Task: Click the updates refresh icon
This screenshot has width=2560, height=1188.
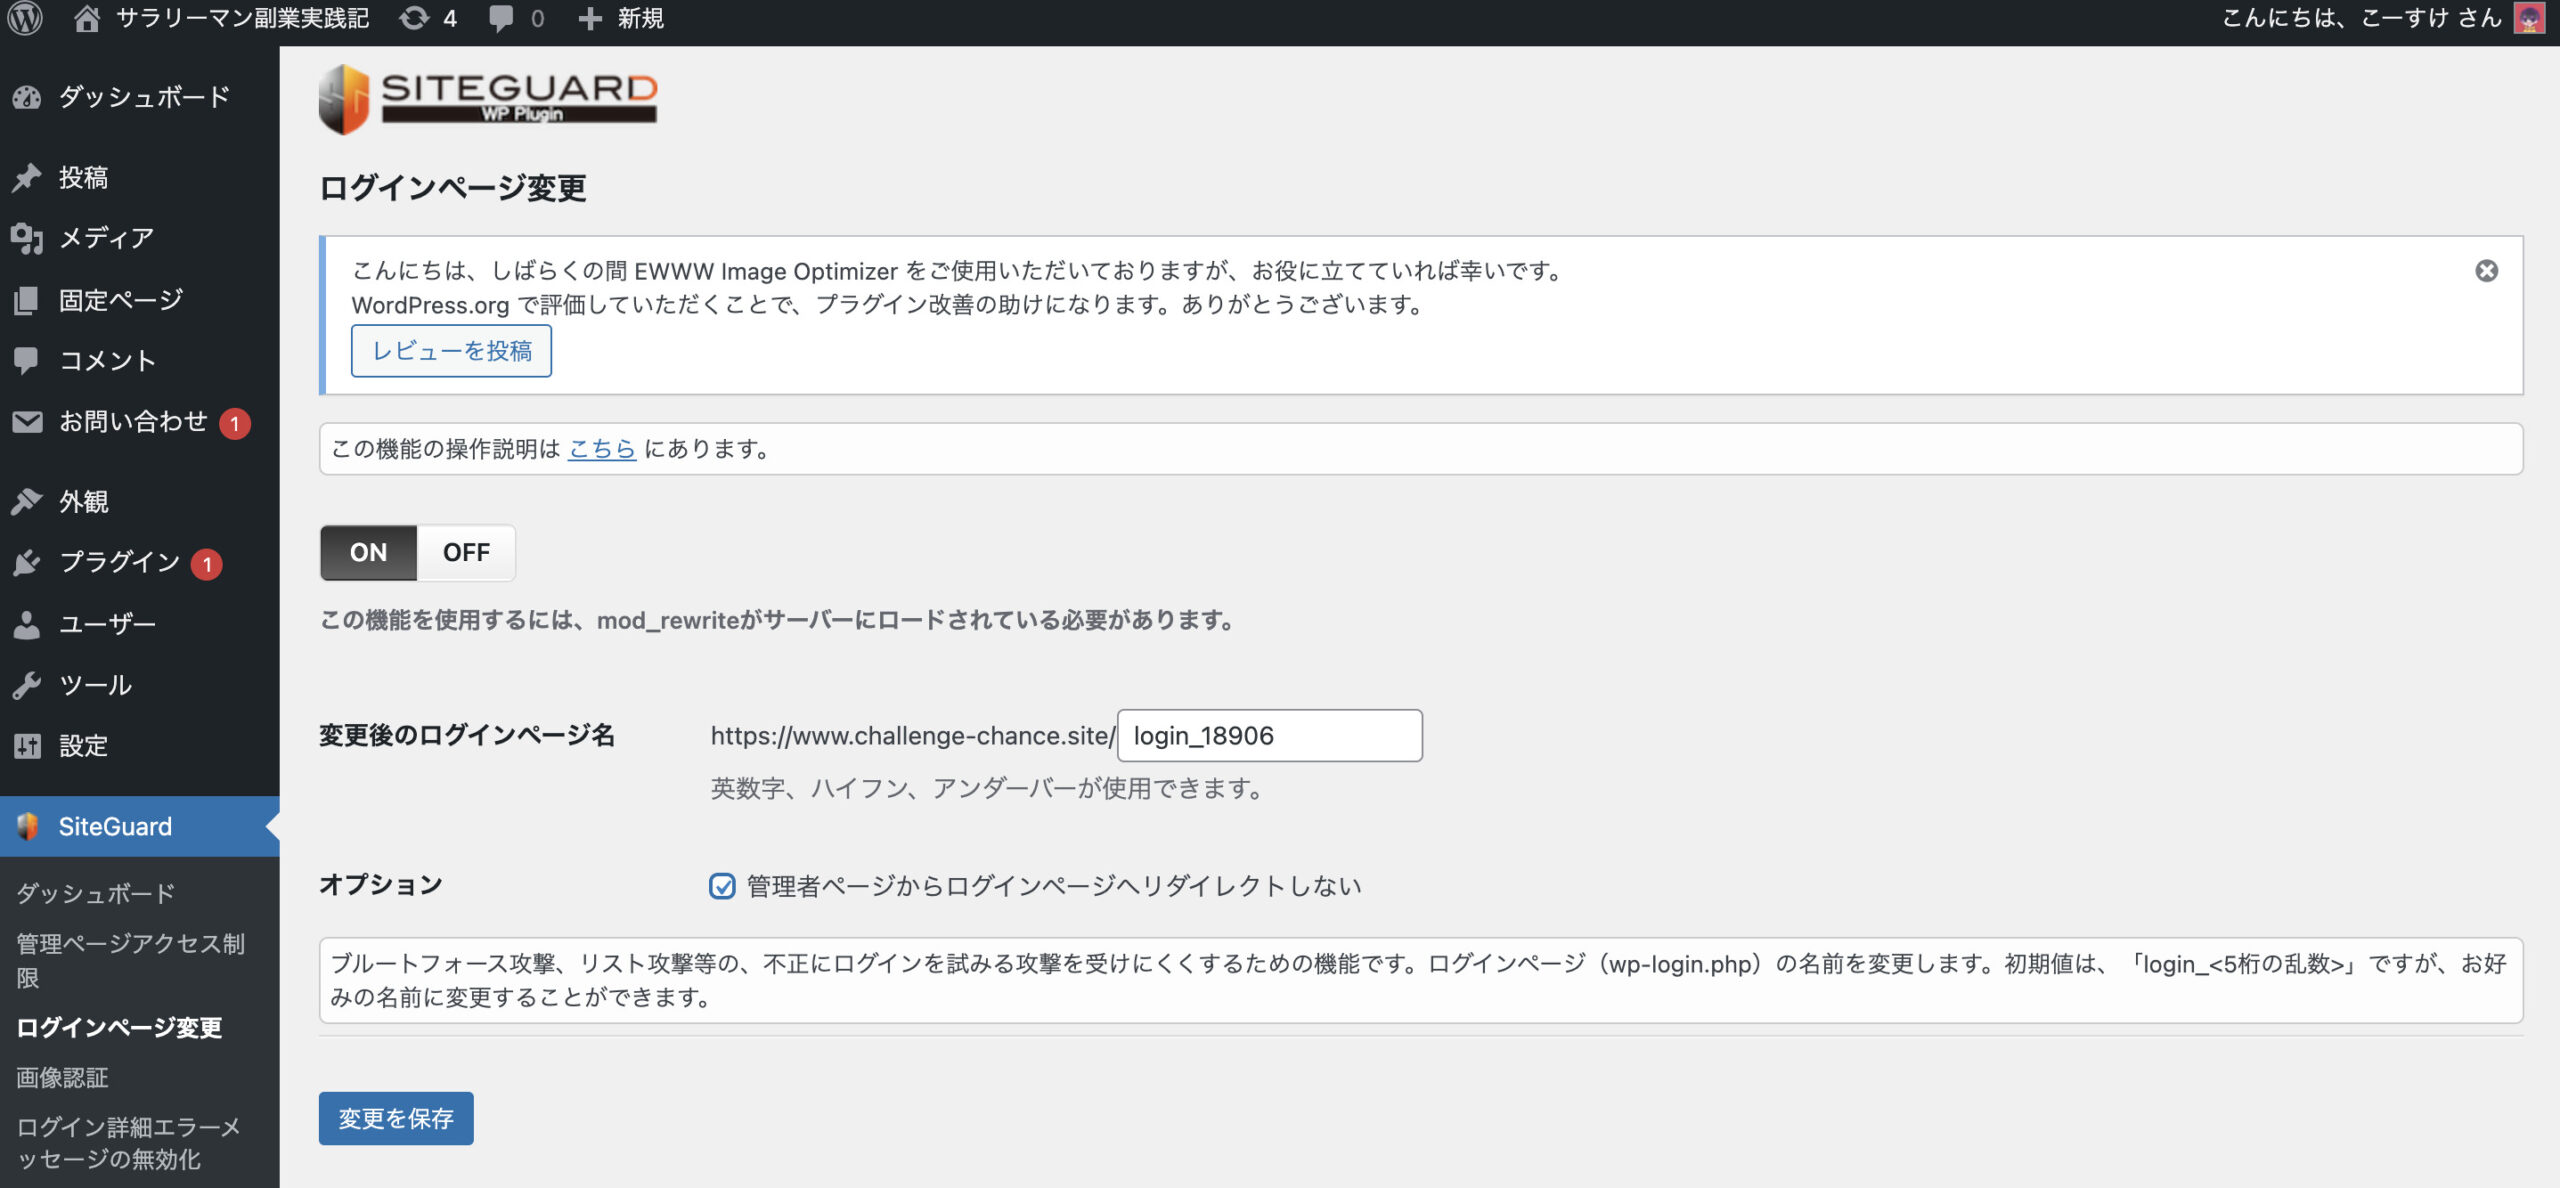Action: click(414, 18)
